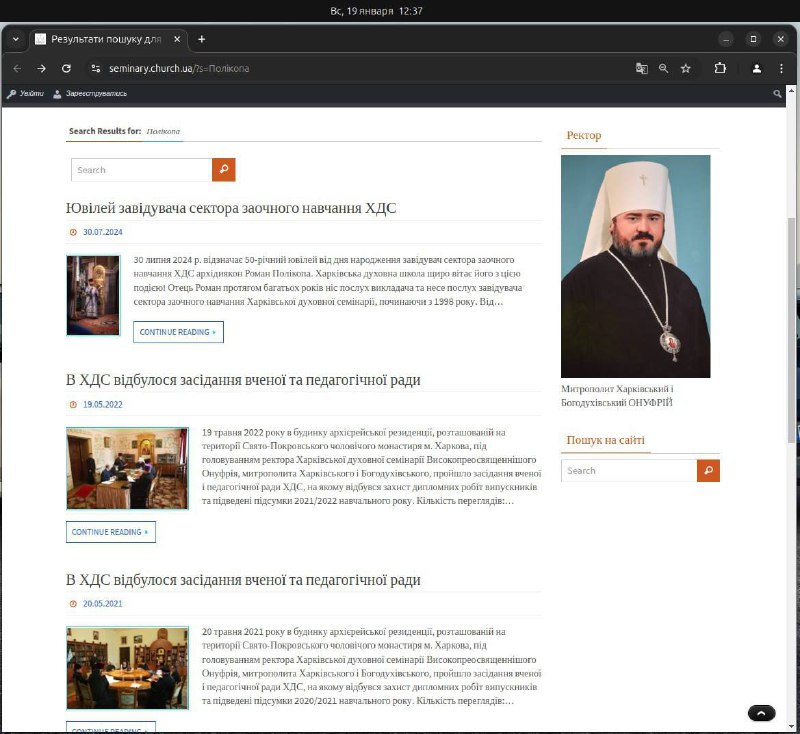
Task: Open the Extensions puzzle menu
Action: (x=720, y=68)
